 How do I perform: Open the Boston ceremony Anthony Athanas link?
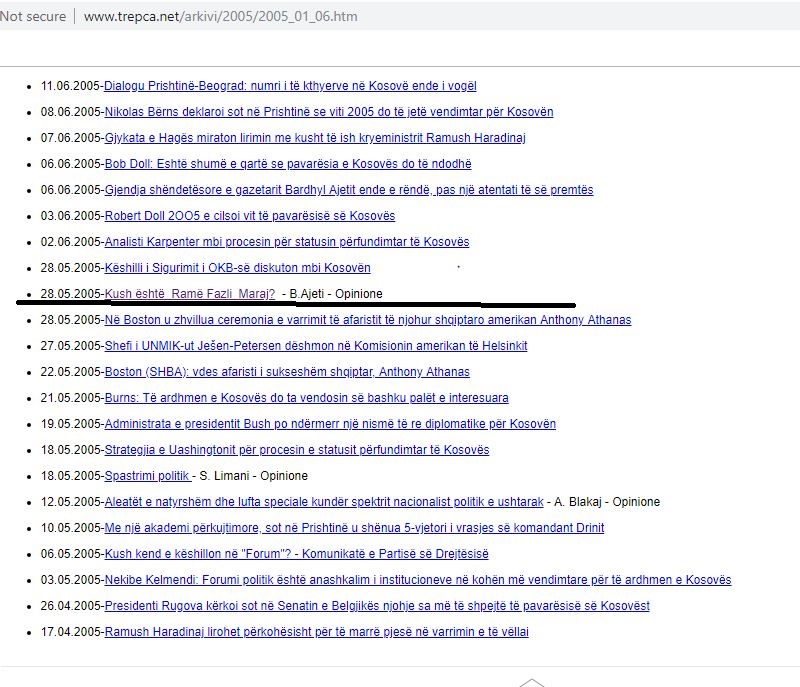(367, 320)
